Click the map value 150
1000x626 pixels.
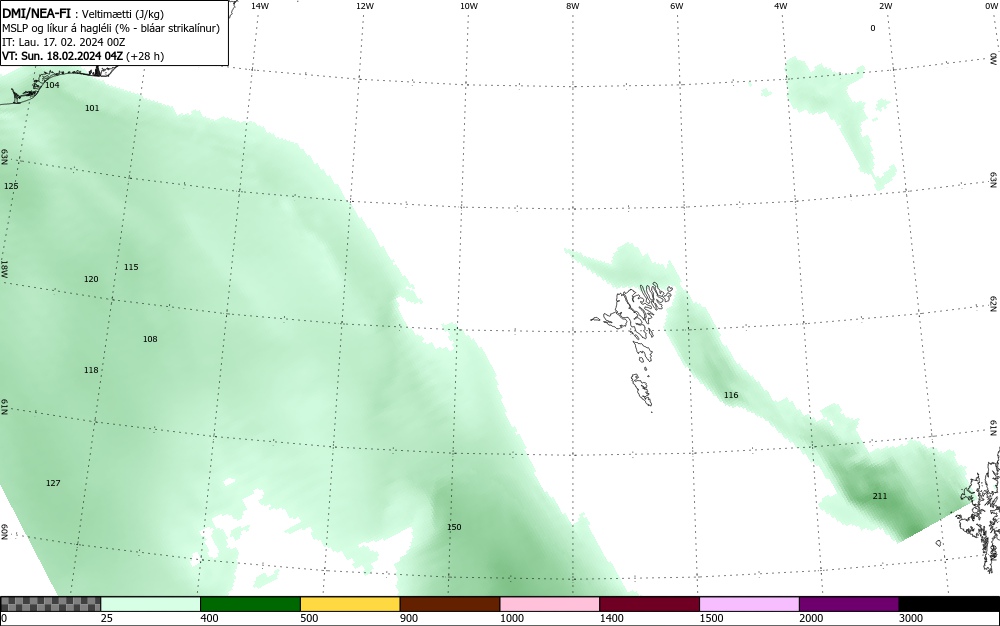tap(454, 527)
